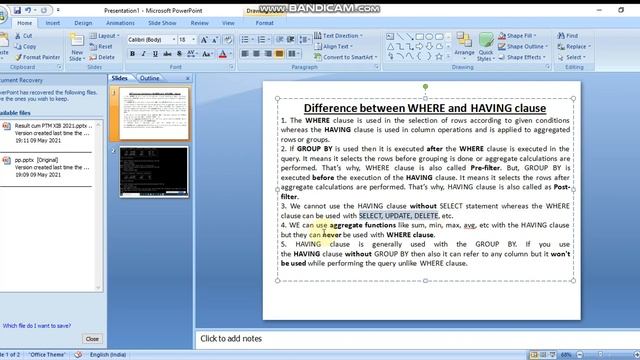Open Text Direction dropdown
This screenshot has height=360, width=640.
point(339,36)
